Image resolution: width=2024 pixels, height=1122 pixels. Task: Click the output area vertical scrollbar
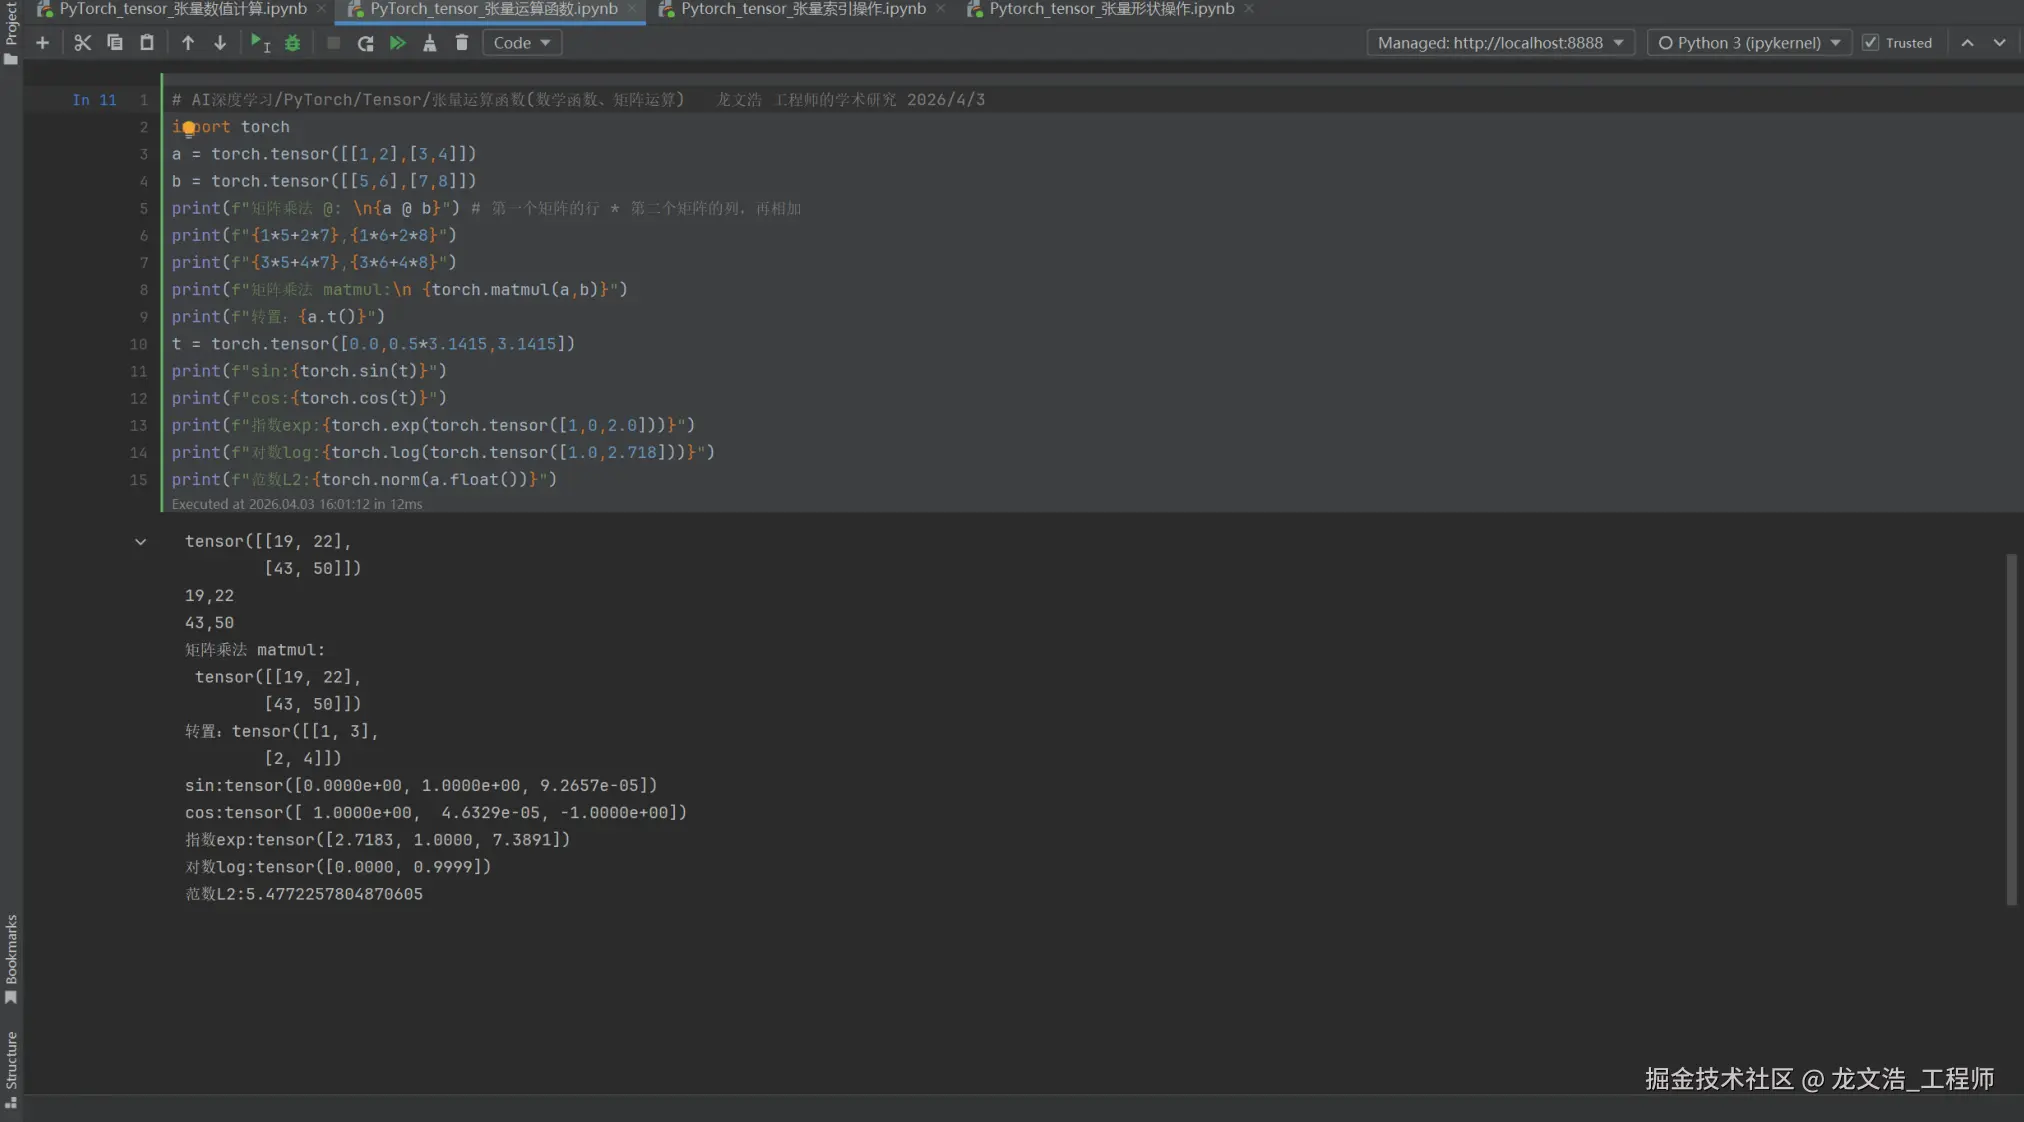pyautogui.click(x=2011, y=730)
